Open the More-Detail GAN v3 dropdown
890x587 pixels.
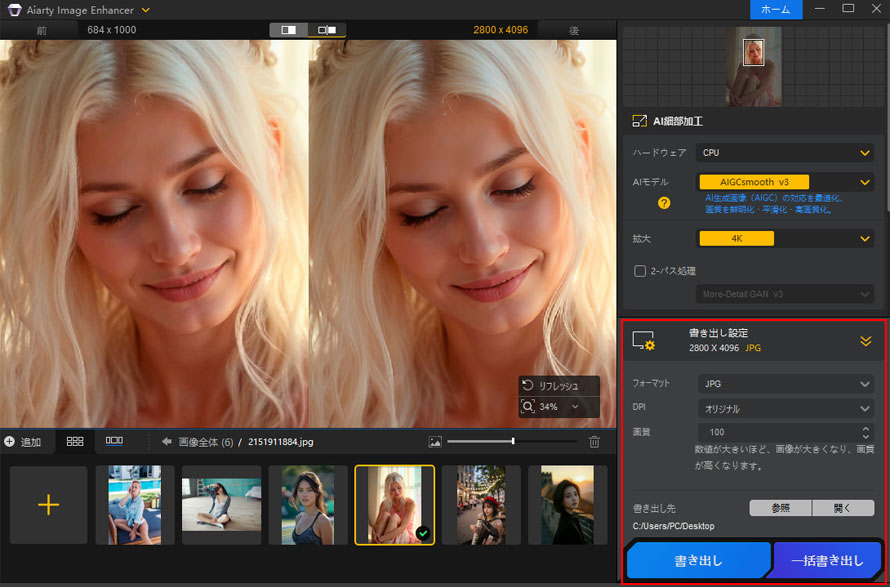(785, 294)
